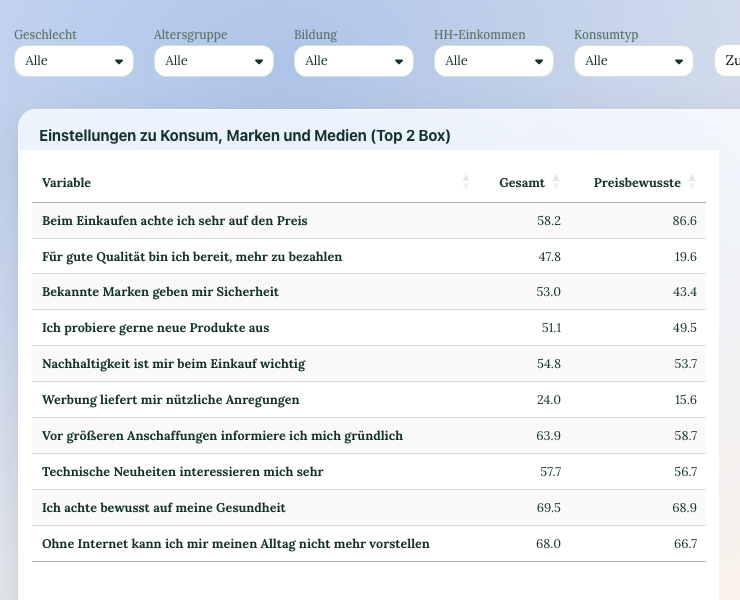Select row 'Werbung liefert mir nützliche Anregungen'
740x600 pixels.
tap(369, 400)
